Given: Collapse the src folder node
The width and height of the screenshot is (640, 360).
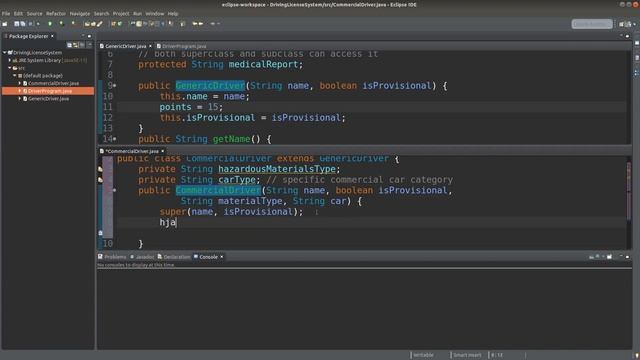Looking at the screenshot, I should (10, 68).
